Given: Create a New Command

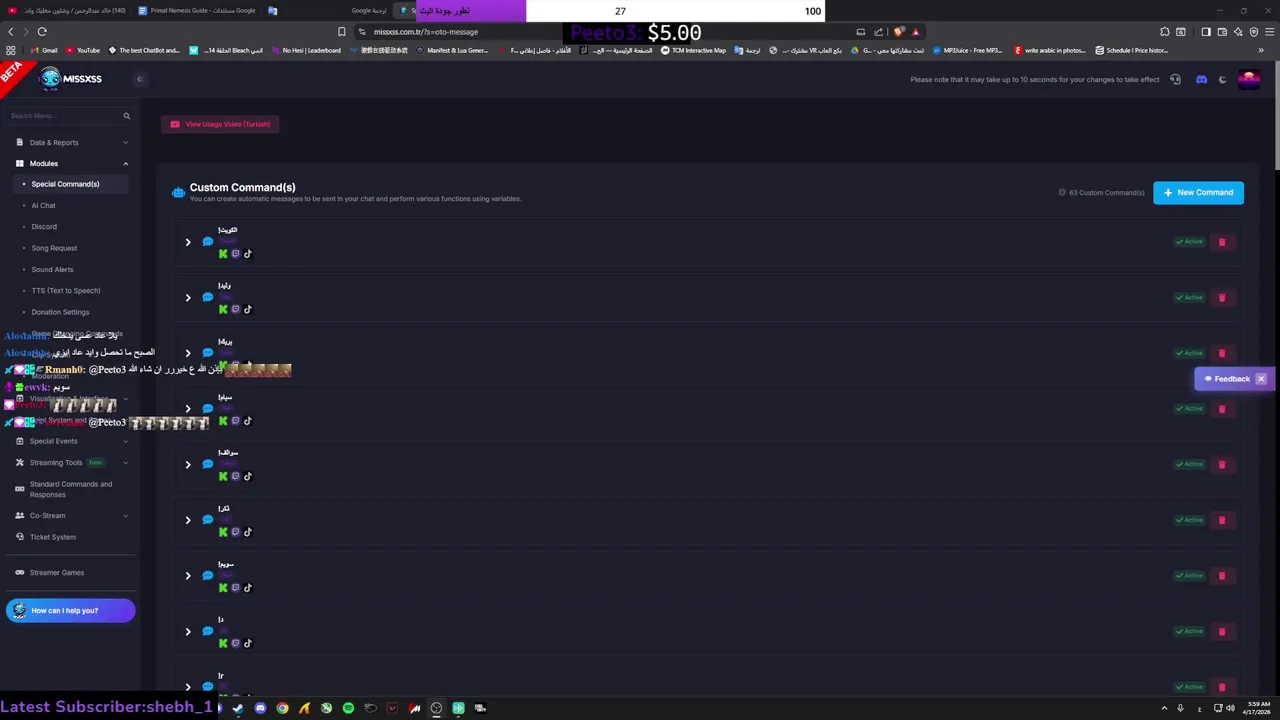Looking at the screenshot, I should tap(1198, 192).
